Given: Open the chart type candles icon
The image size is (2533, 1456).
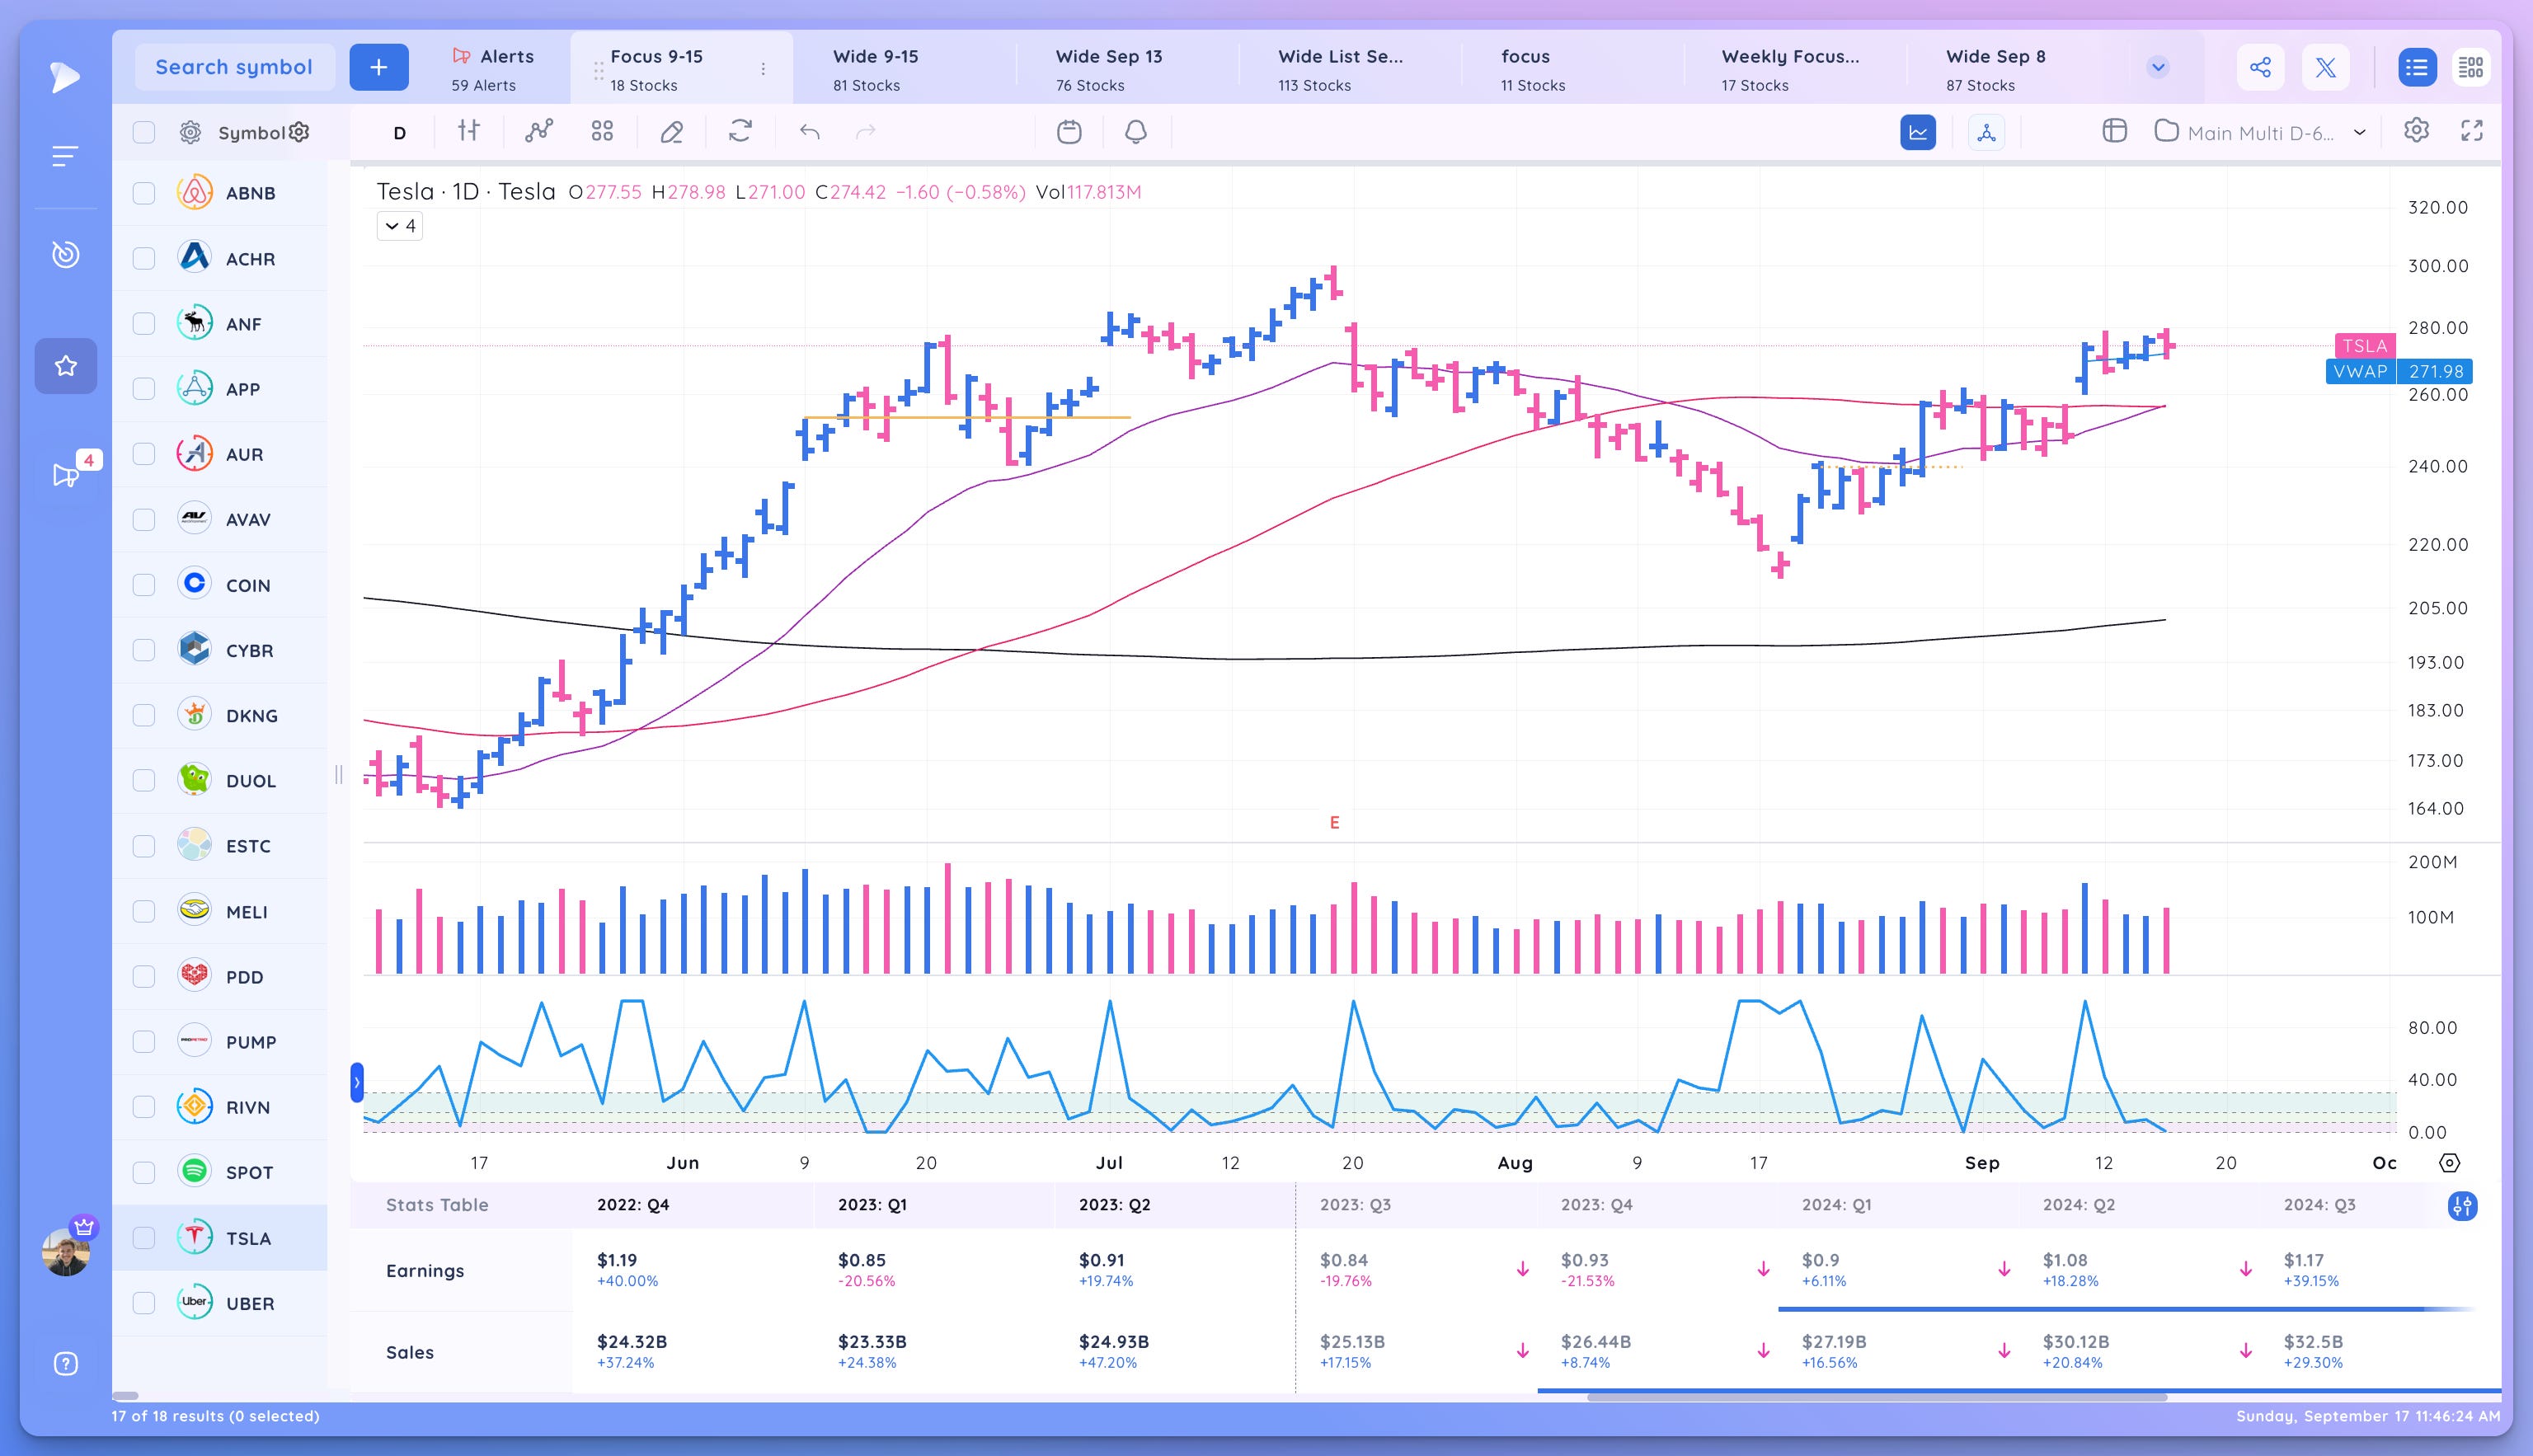Looking at the screenshot, I should (x=469, y=131).
